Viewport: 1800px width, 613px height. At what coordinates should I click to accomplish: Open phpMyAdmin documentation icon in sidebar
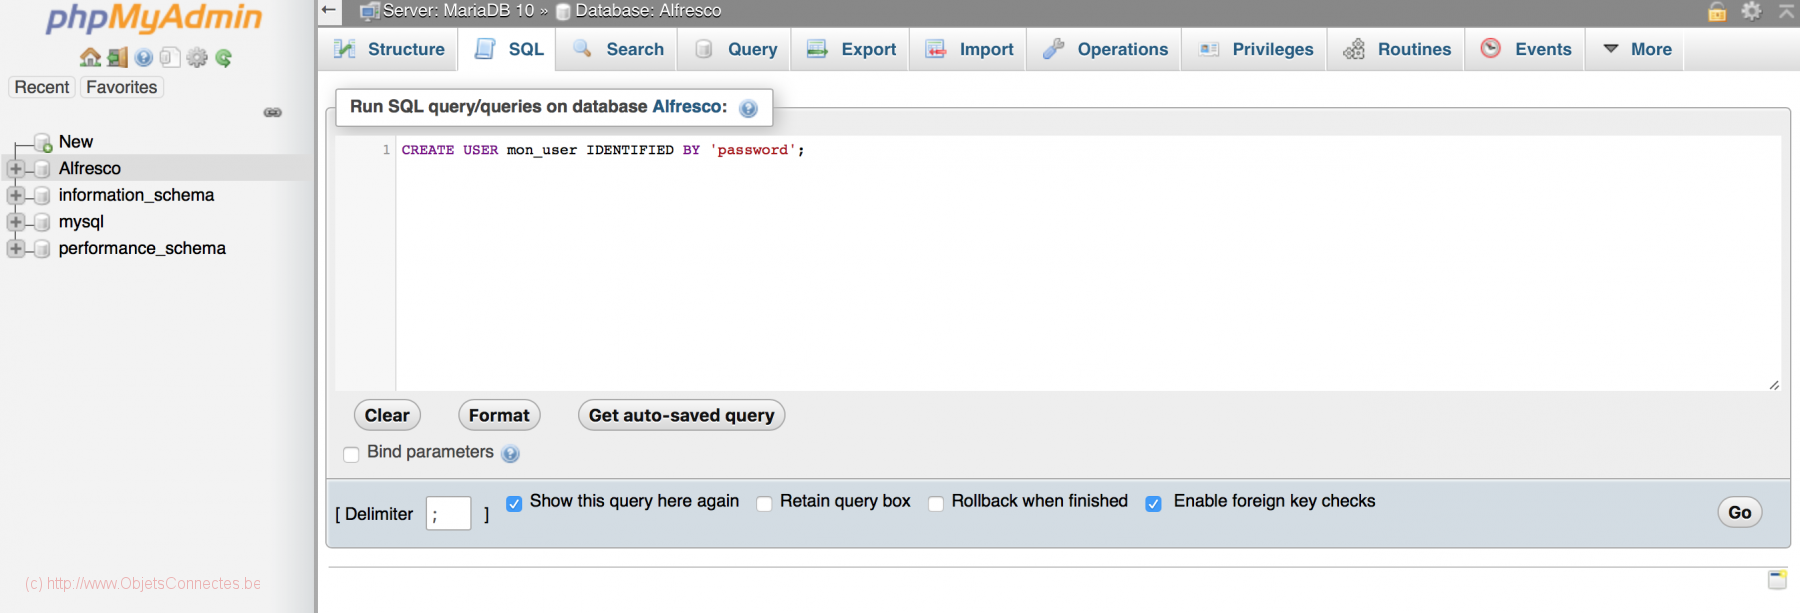pos(144,57)
